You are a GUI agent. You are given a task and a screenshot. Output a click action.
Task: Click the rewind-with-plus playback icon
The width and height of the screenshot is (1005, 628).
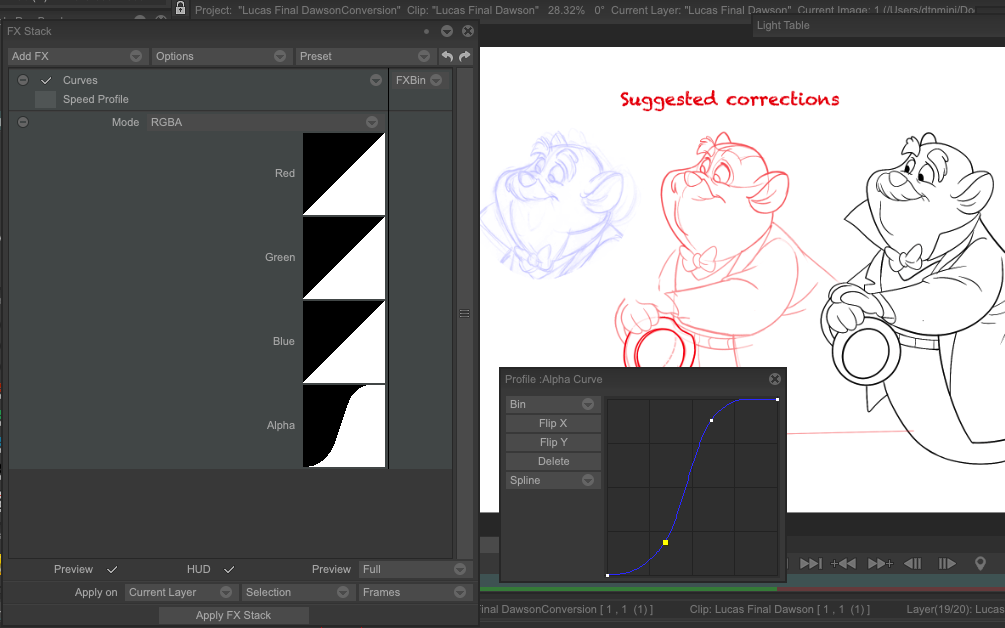[843, 563]
